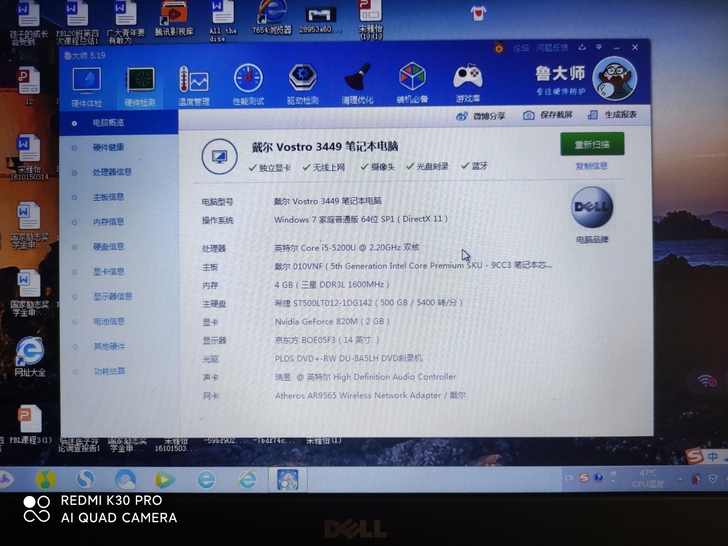Open 游戏库 gamepad icon
The height and width of the screenshot is (546, 728).
click(x=468, y=83)
